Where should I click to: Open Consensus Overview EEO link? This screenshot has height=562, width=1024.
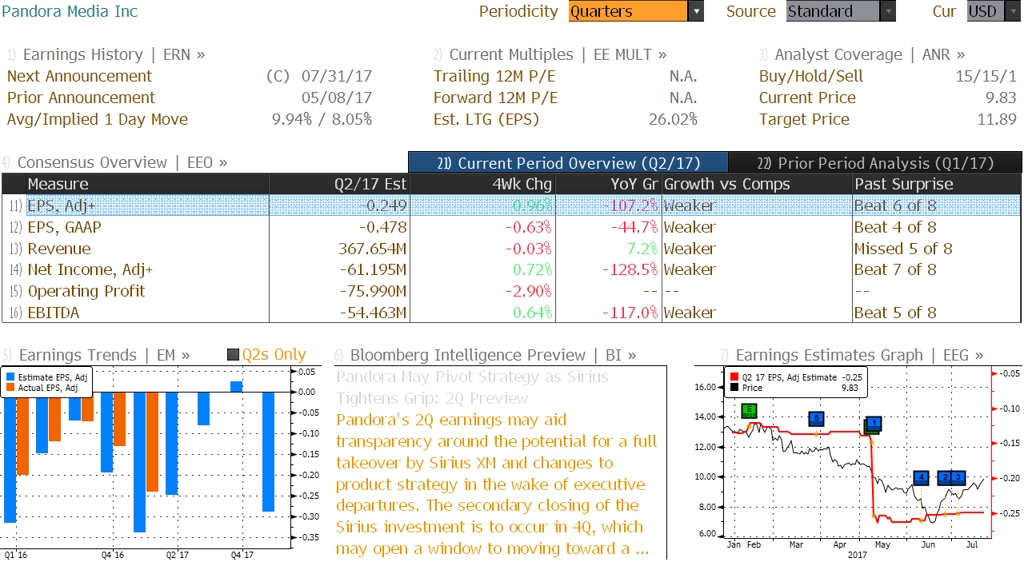pos(121,162)
